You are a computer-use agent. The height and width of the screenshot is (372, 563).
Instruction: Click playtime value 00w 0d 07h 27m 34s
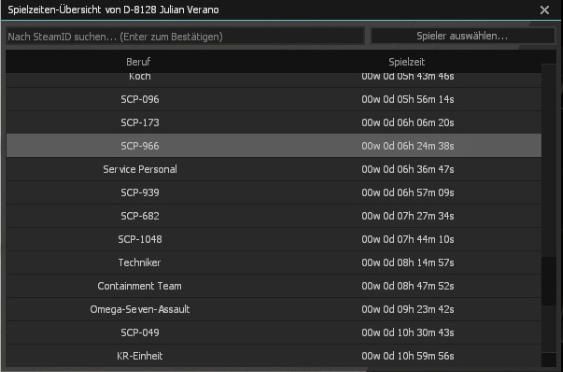pos(408,216)
